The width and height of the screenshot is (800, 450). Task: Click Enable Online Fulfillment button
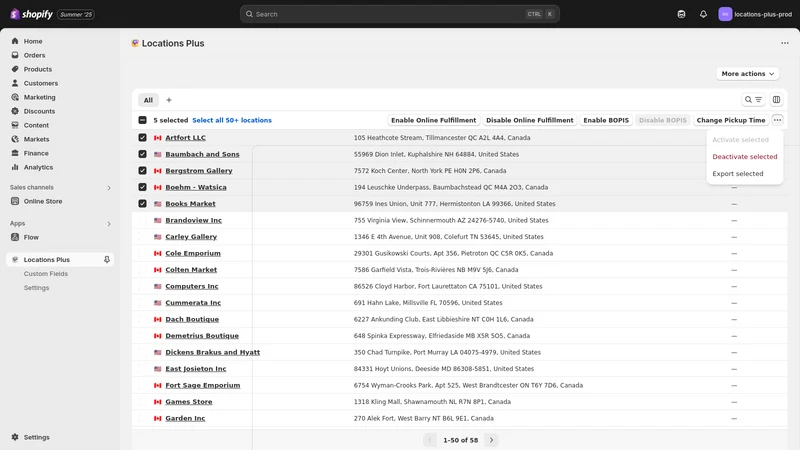[x=434, y=120]
